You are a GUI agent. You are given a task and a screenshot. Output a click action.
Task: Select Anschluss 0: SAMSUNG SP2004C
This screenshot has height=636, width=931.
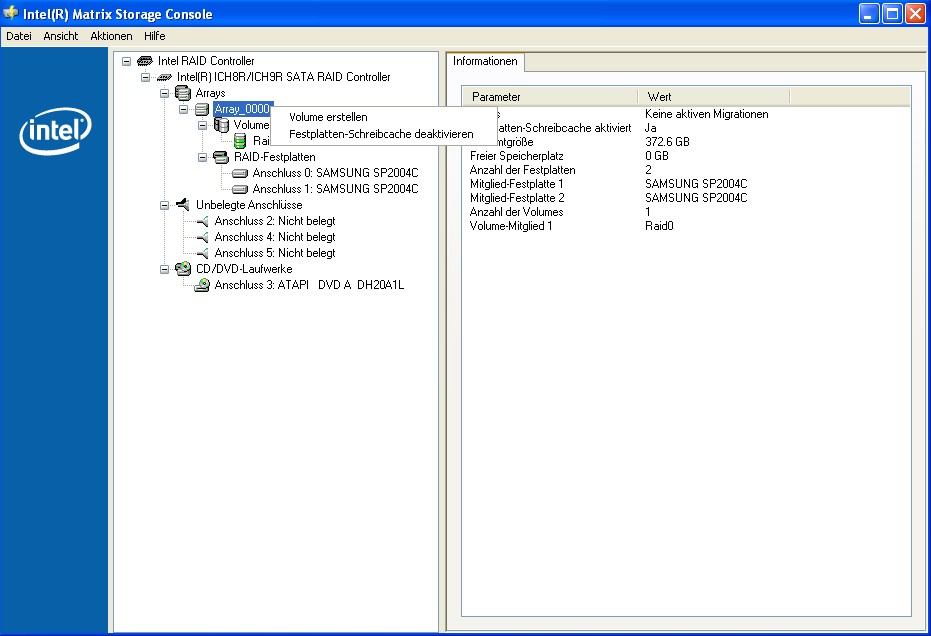[335, 173]
